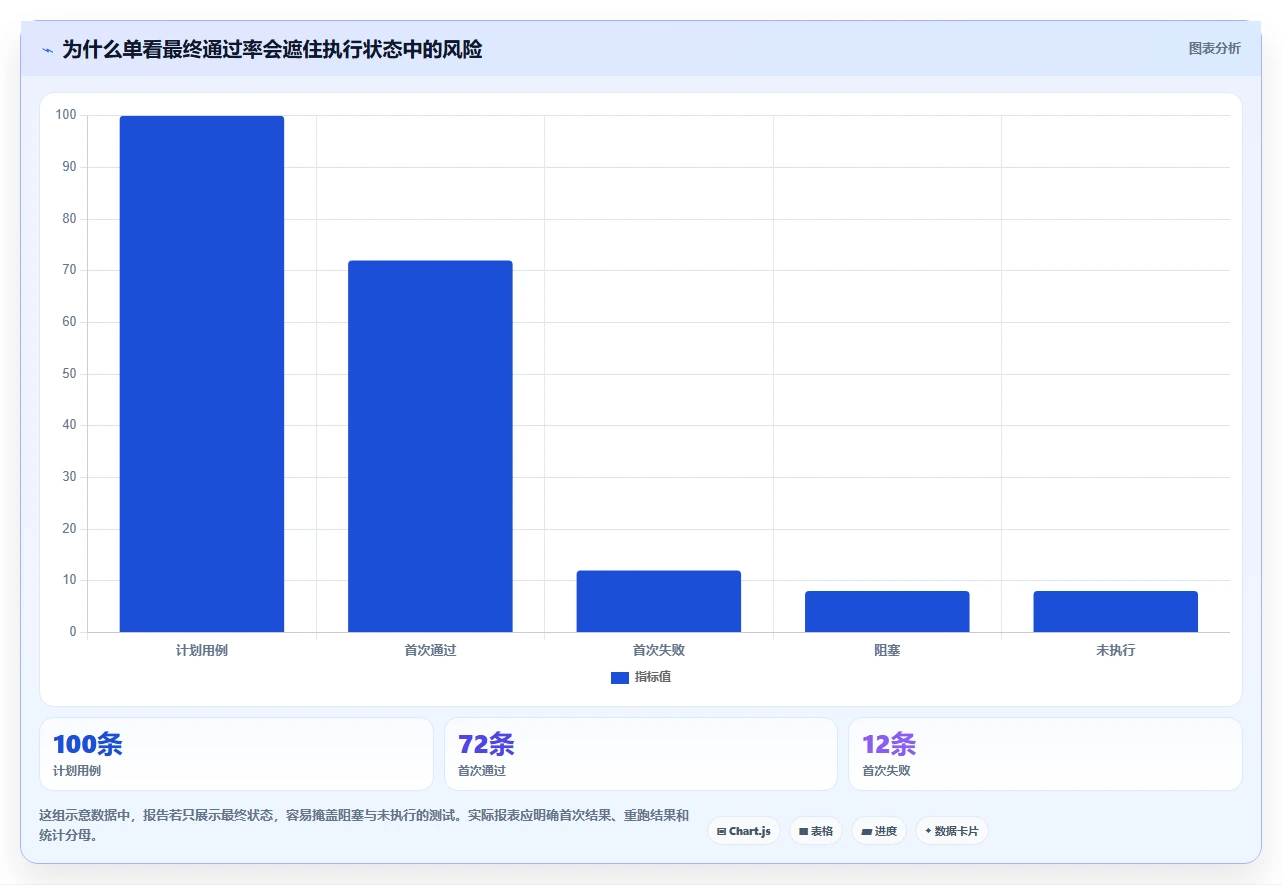Viewport: 1282px width, 885px height.
Task: Click the 进度 tag chip
Action: pos(879,831)
